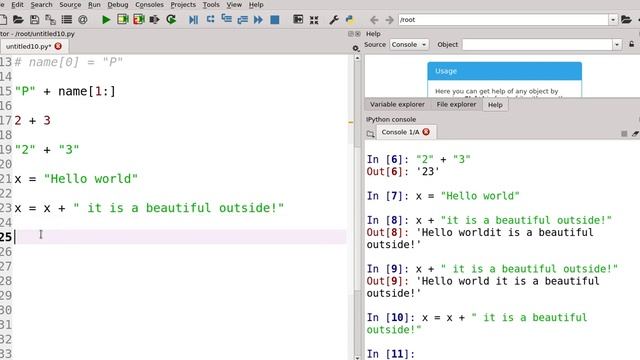
Task: Click the x = "Hello world" editor line
Action: (x=76, y=178)
